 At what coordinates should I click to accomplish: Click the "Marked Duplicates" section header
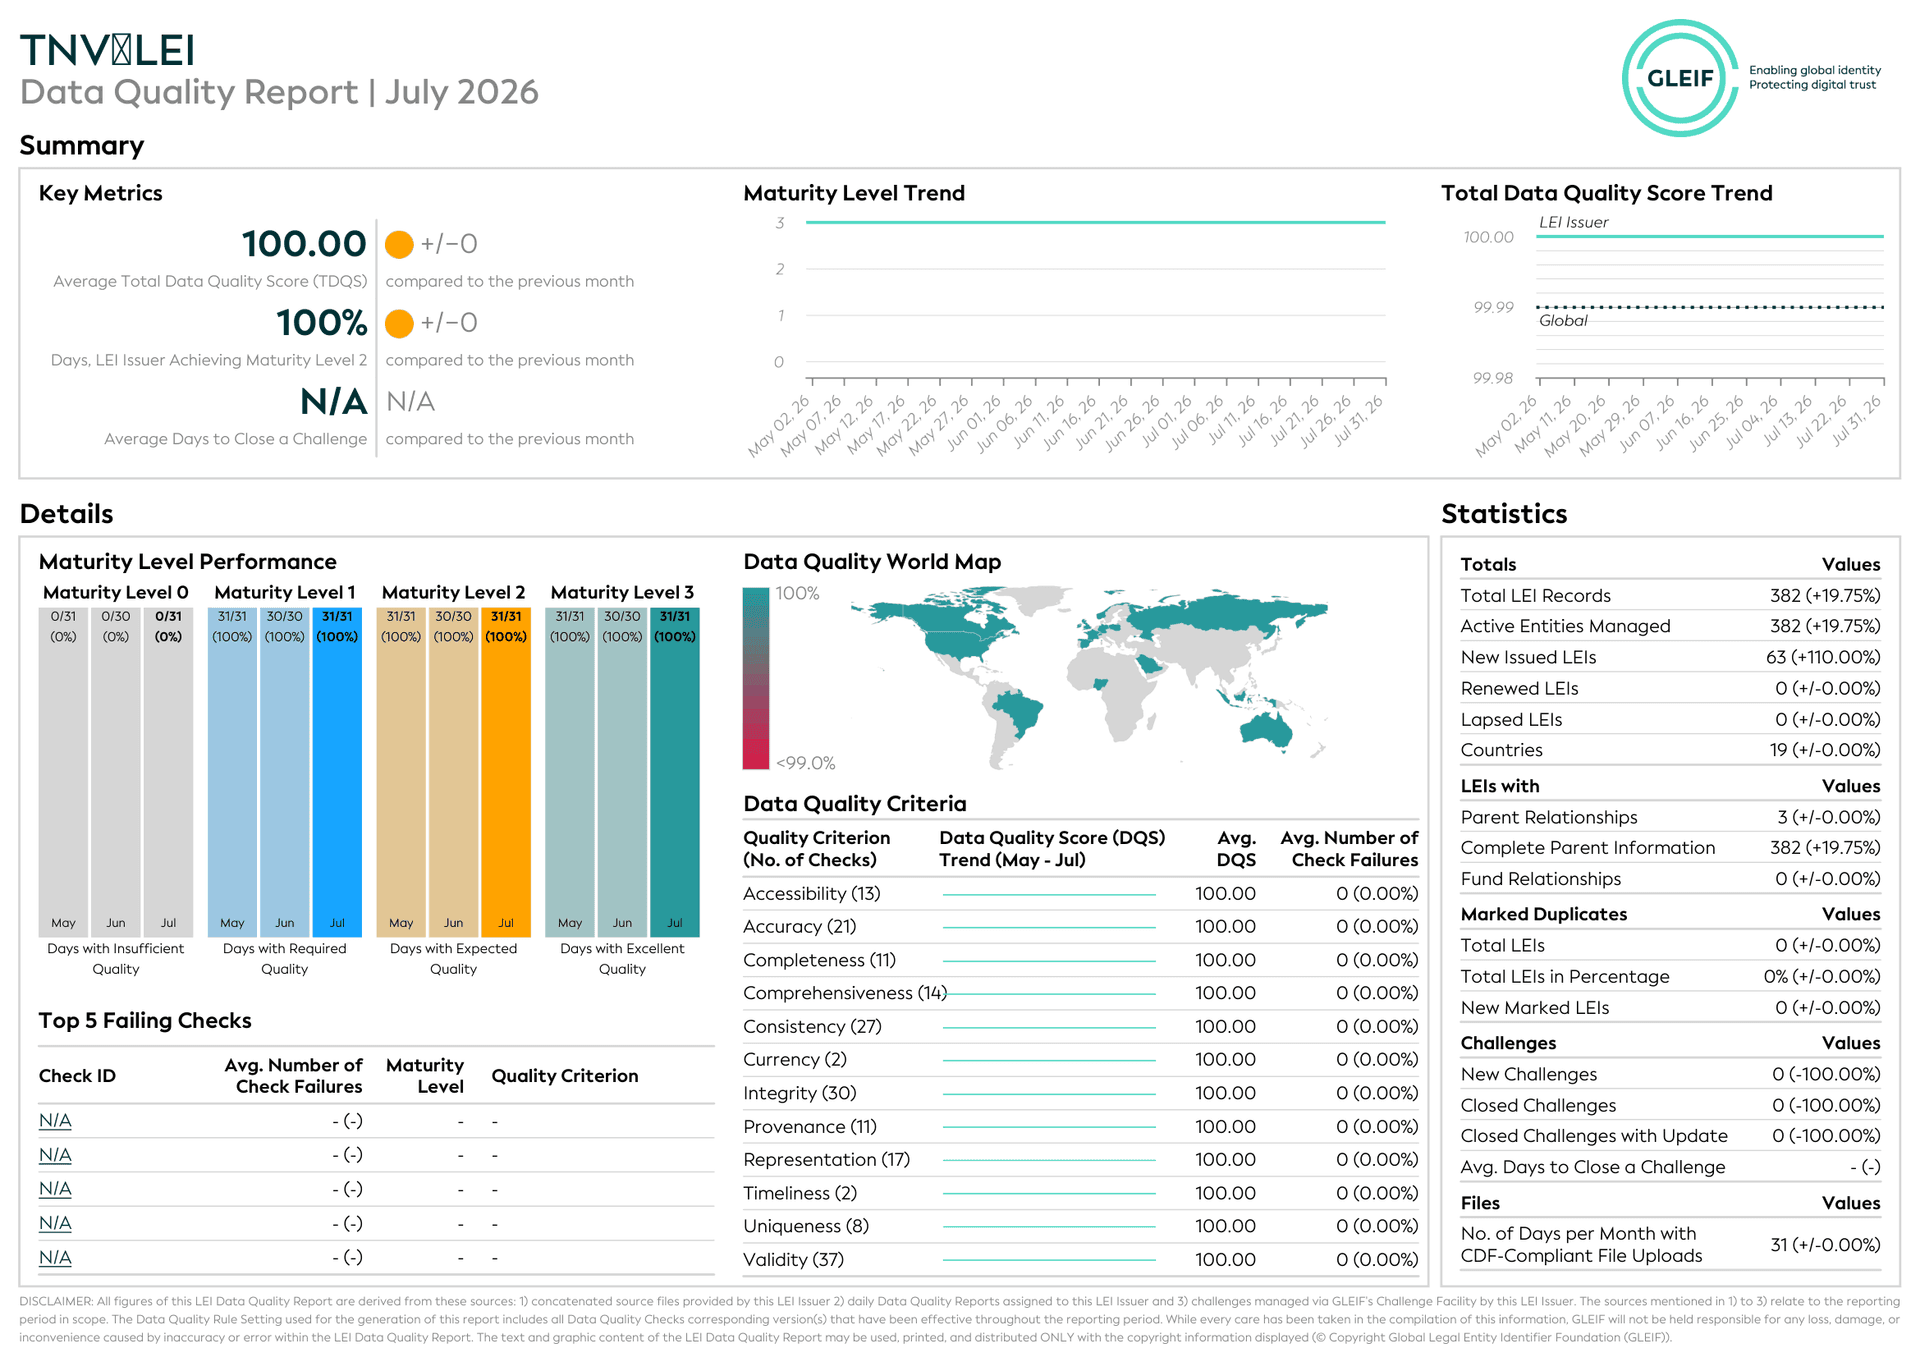(1543, 914)
